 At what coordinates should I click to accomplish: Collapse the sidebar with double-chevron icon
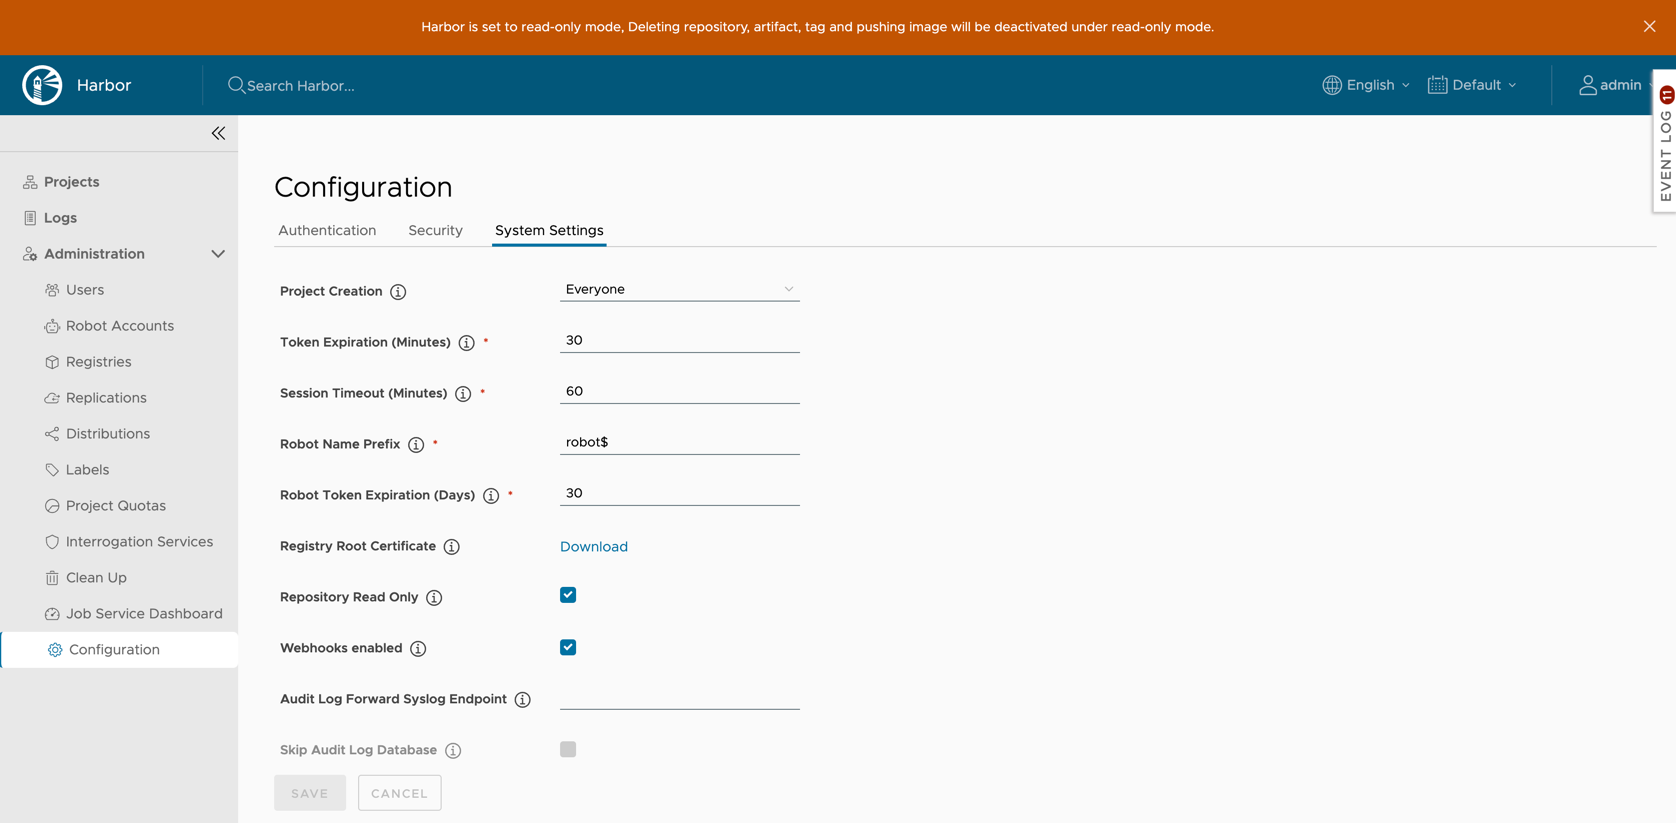click(218, 133)
